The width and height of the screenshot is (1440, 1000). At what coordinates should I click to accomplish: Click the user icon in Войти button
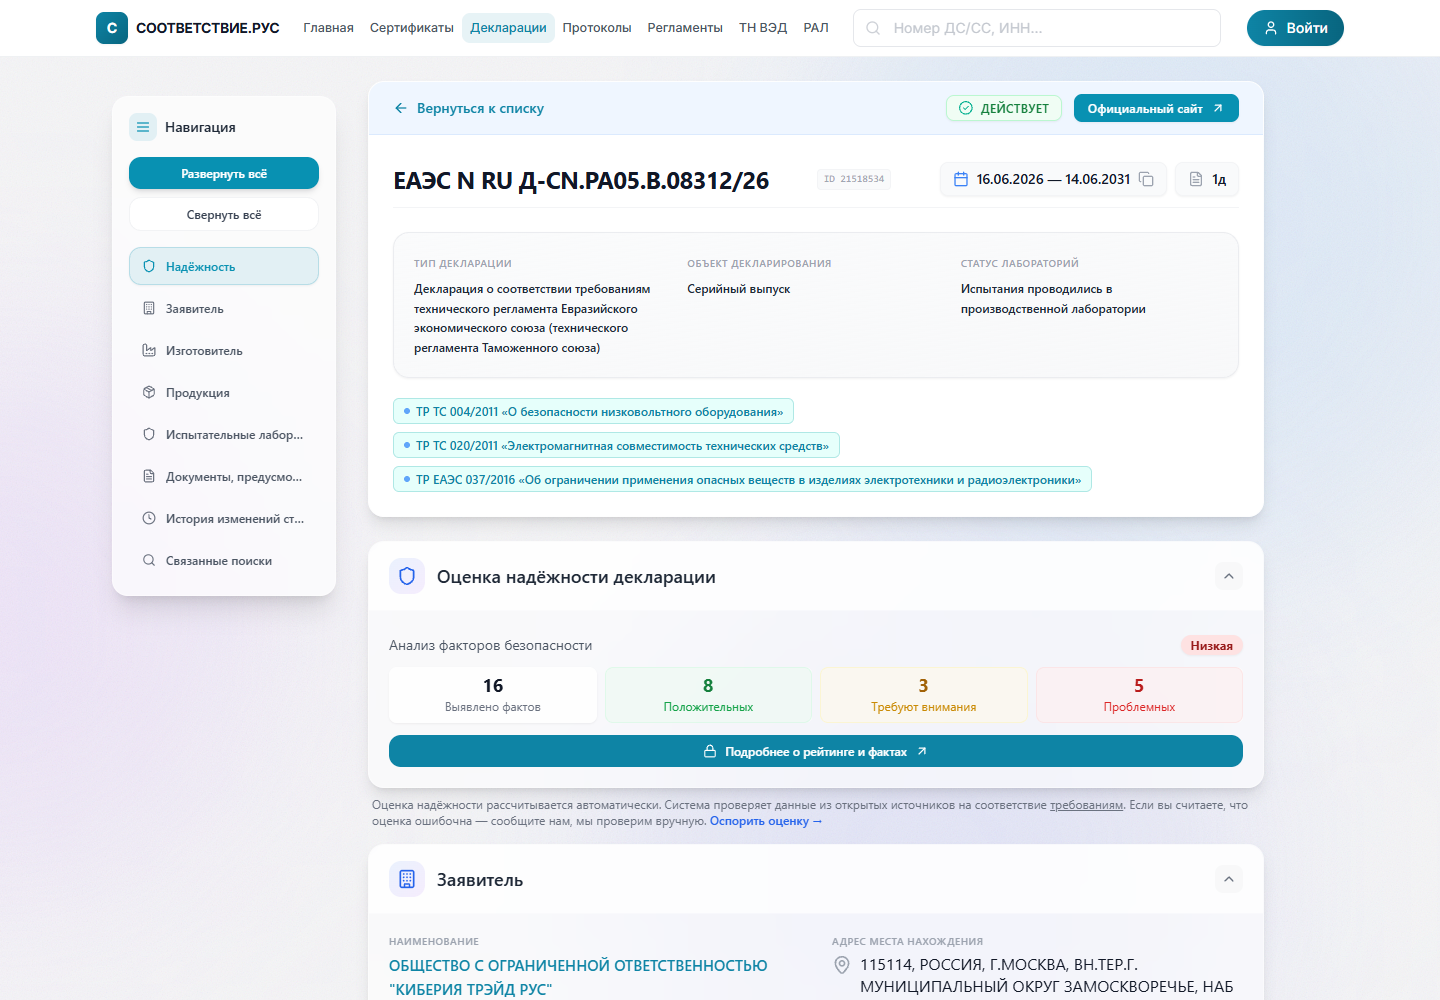[1271, 28]
